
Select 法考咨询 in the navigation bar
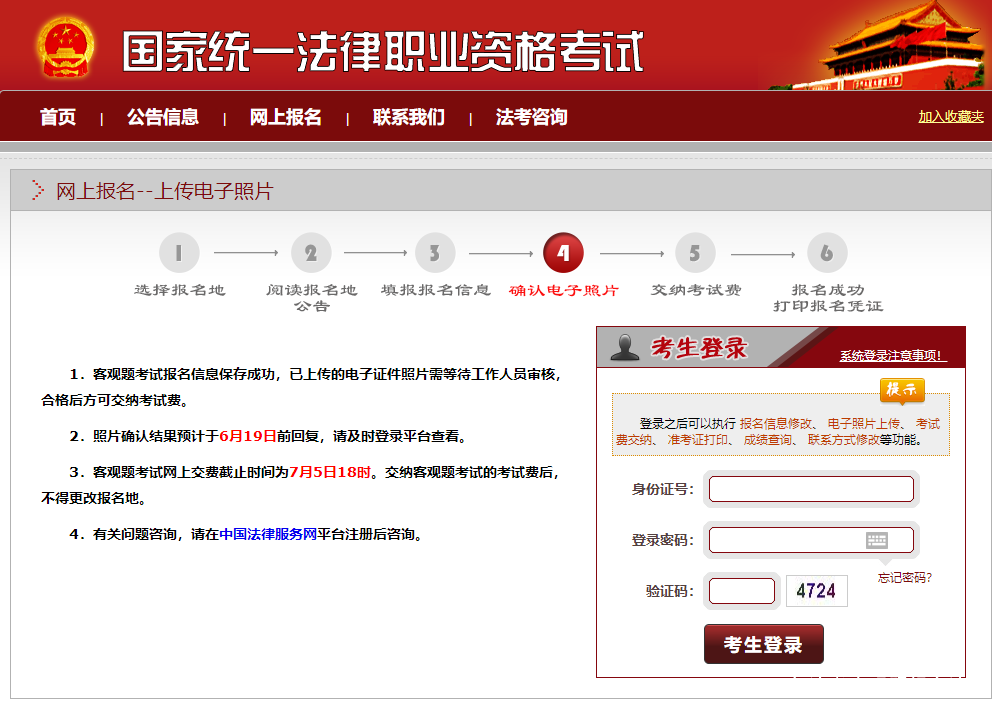point(530,116)
